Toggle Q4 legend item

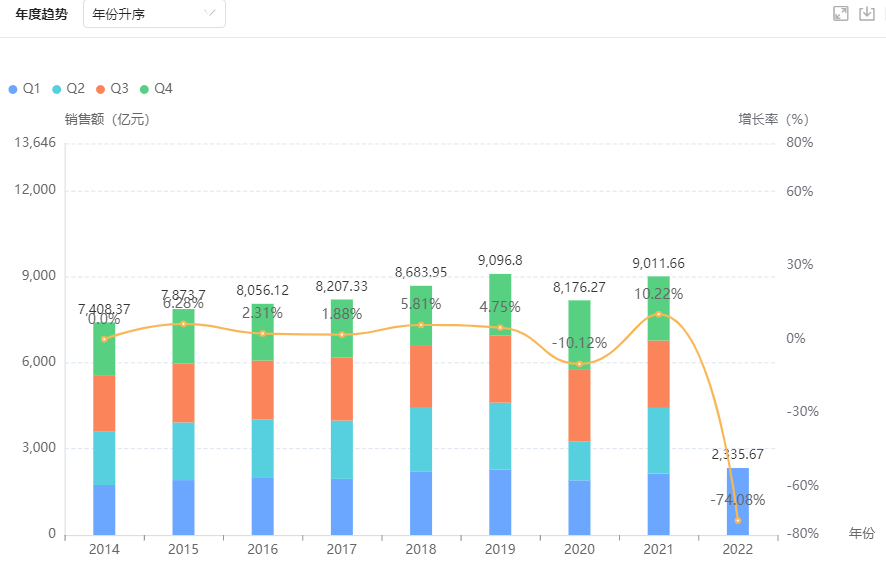(157, 89)
